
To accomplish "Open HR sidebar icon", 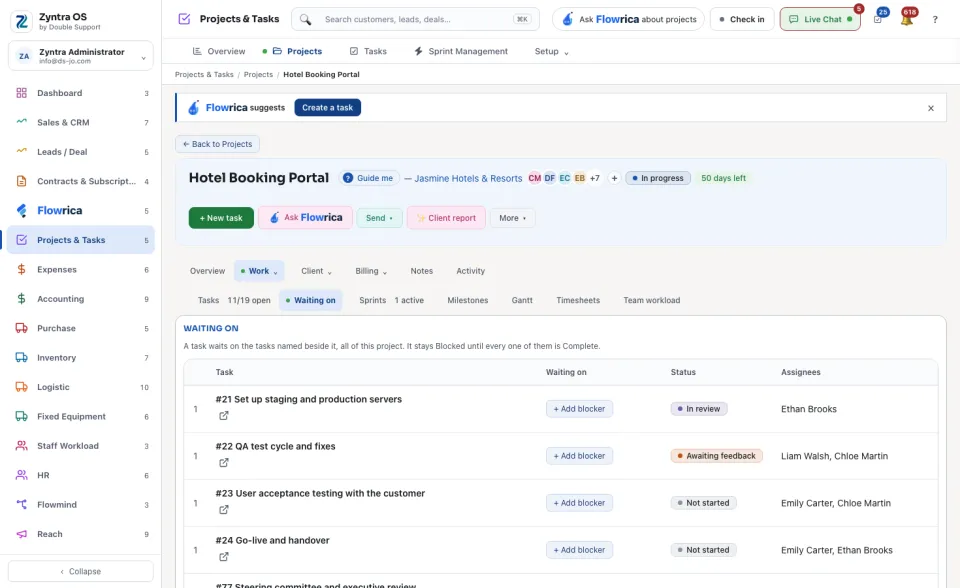I will coord(21,475).
